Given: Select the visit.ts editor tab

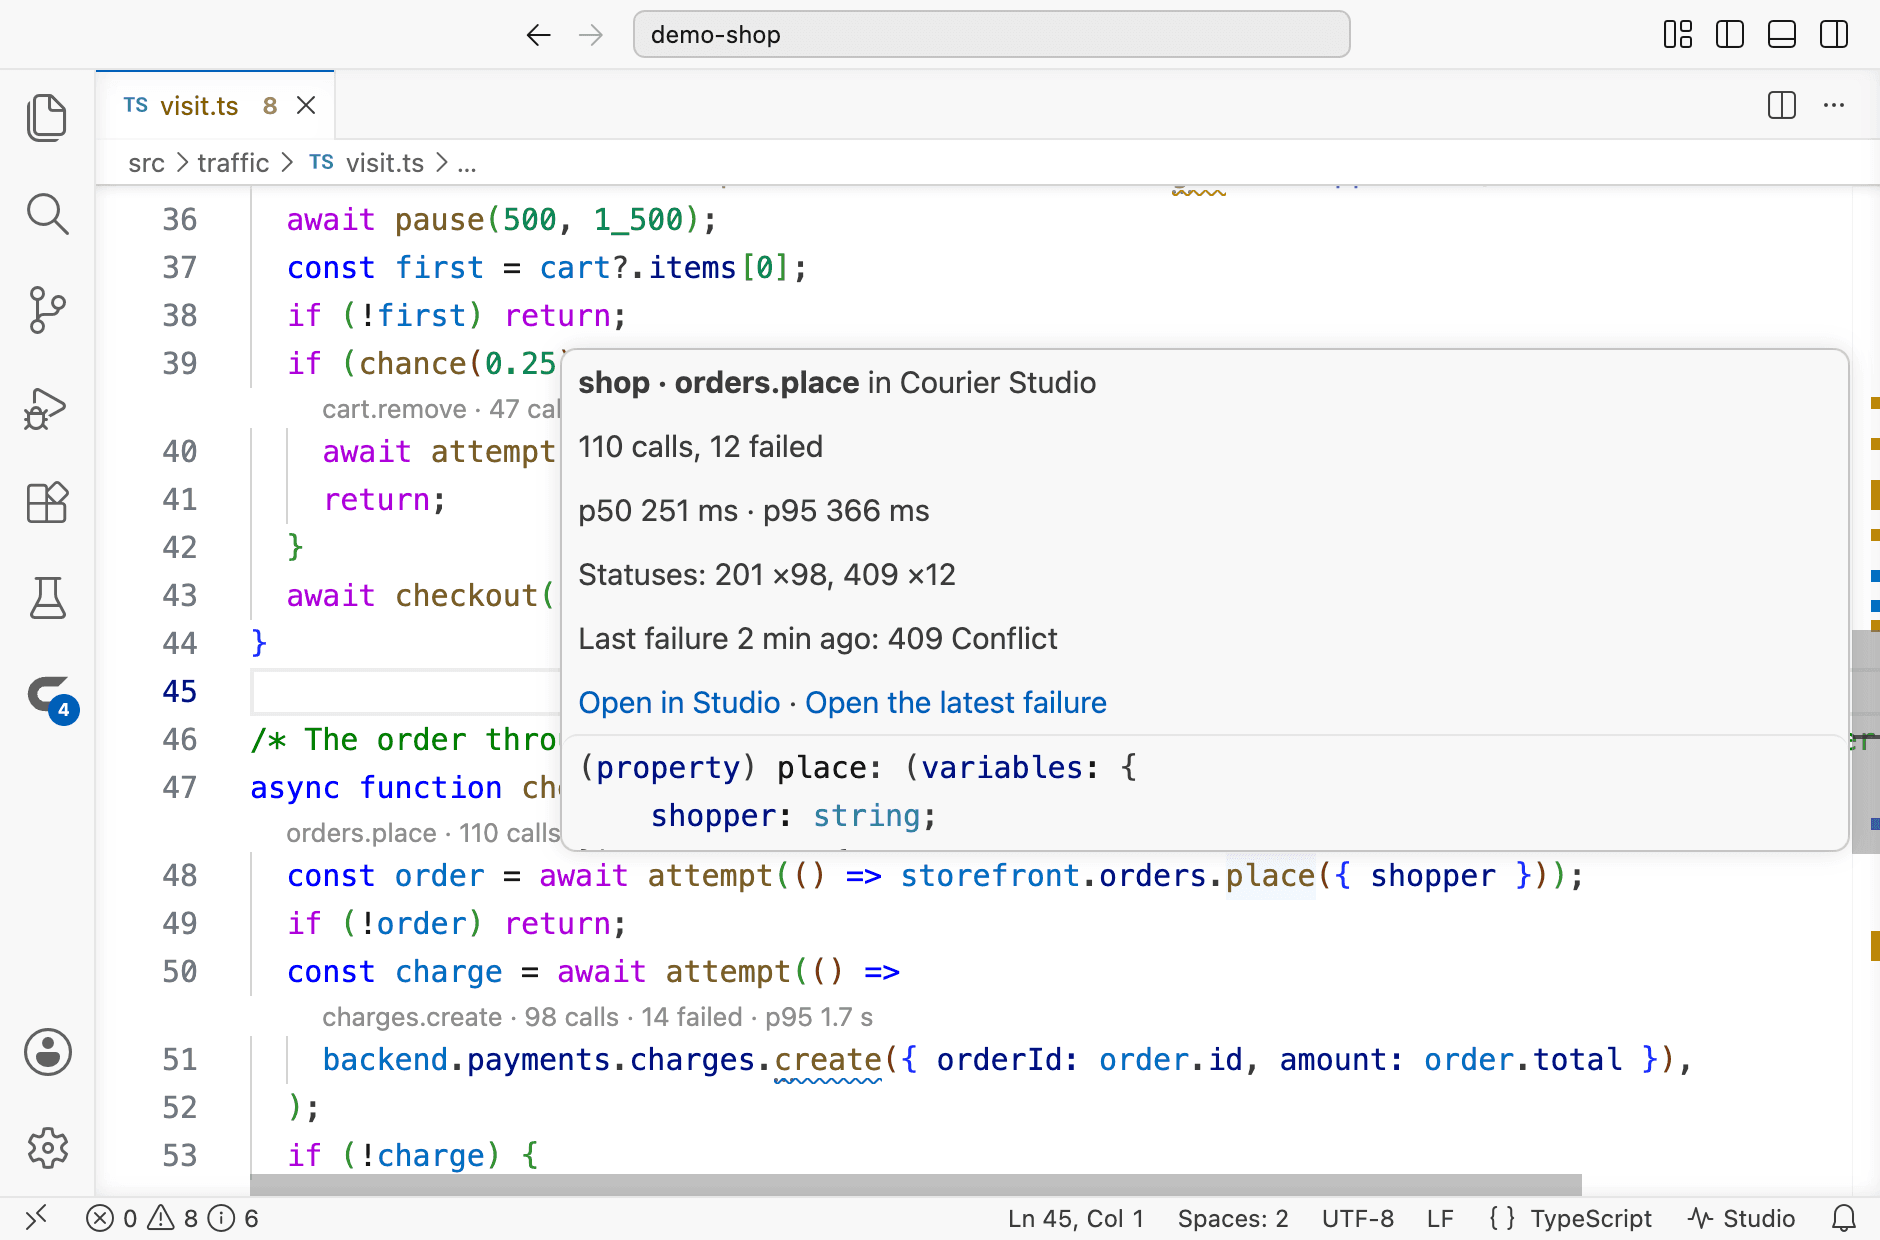Looking at the screenshot, I should 214,105.
